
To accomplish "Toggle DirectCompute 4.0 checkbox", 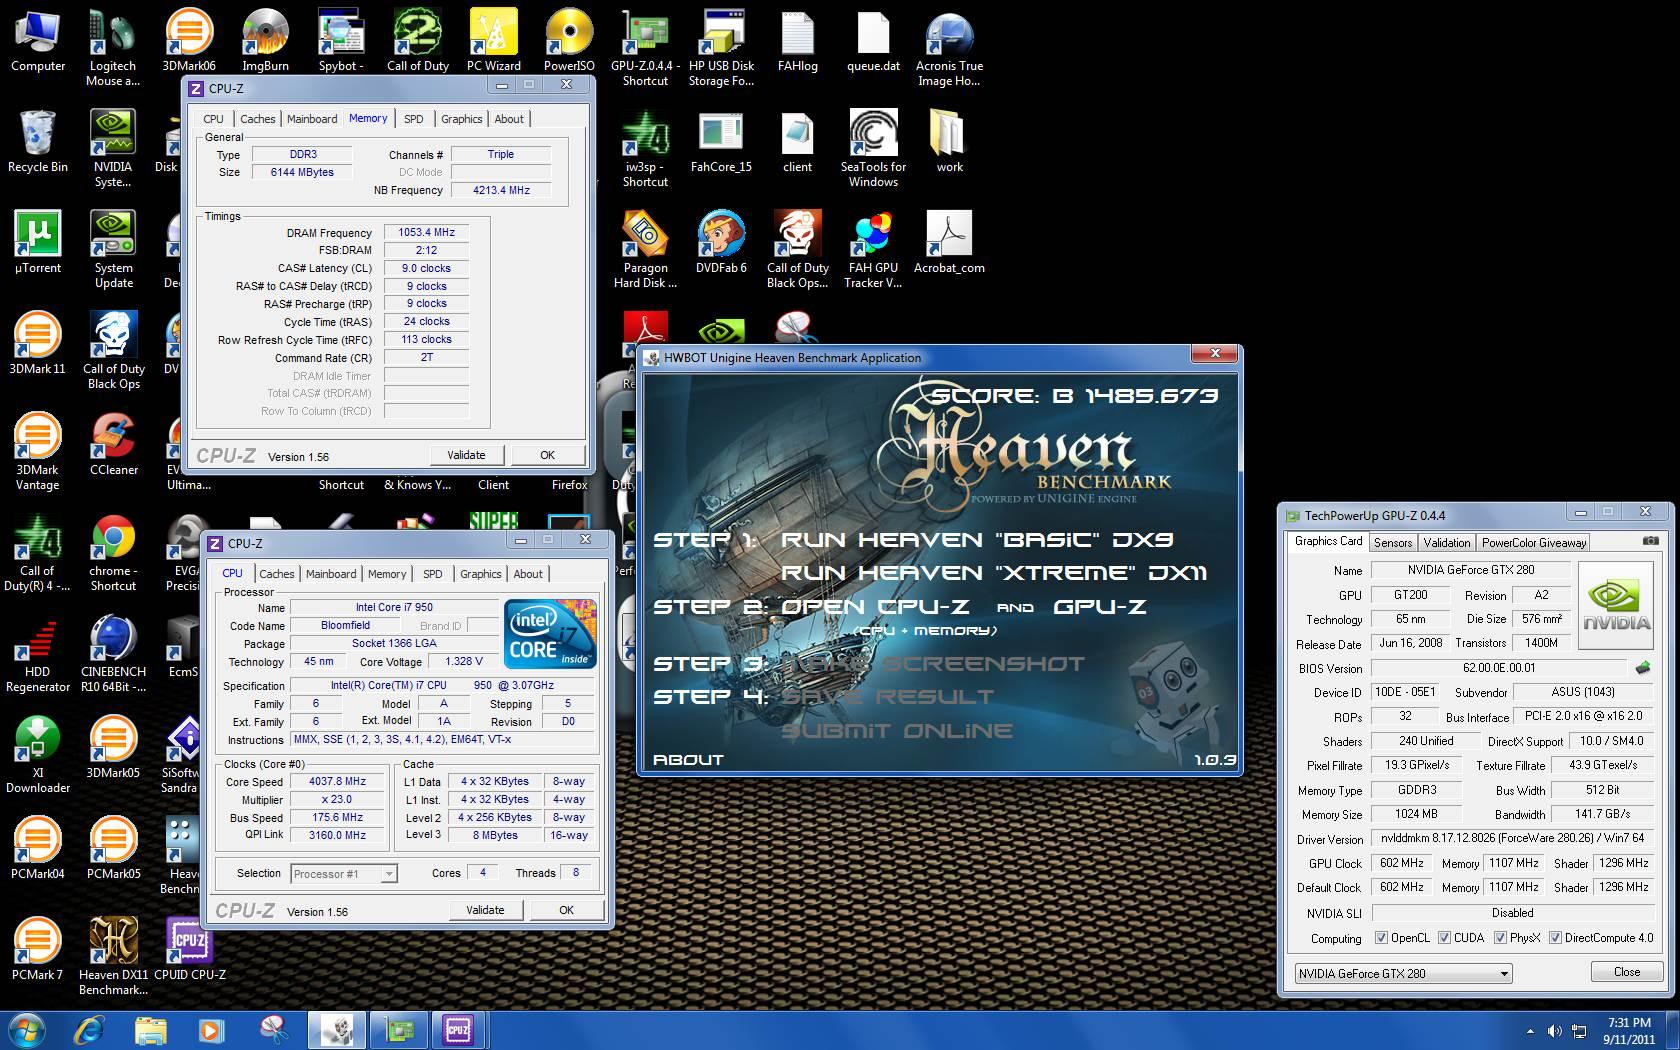I will coord(1555,937).
